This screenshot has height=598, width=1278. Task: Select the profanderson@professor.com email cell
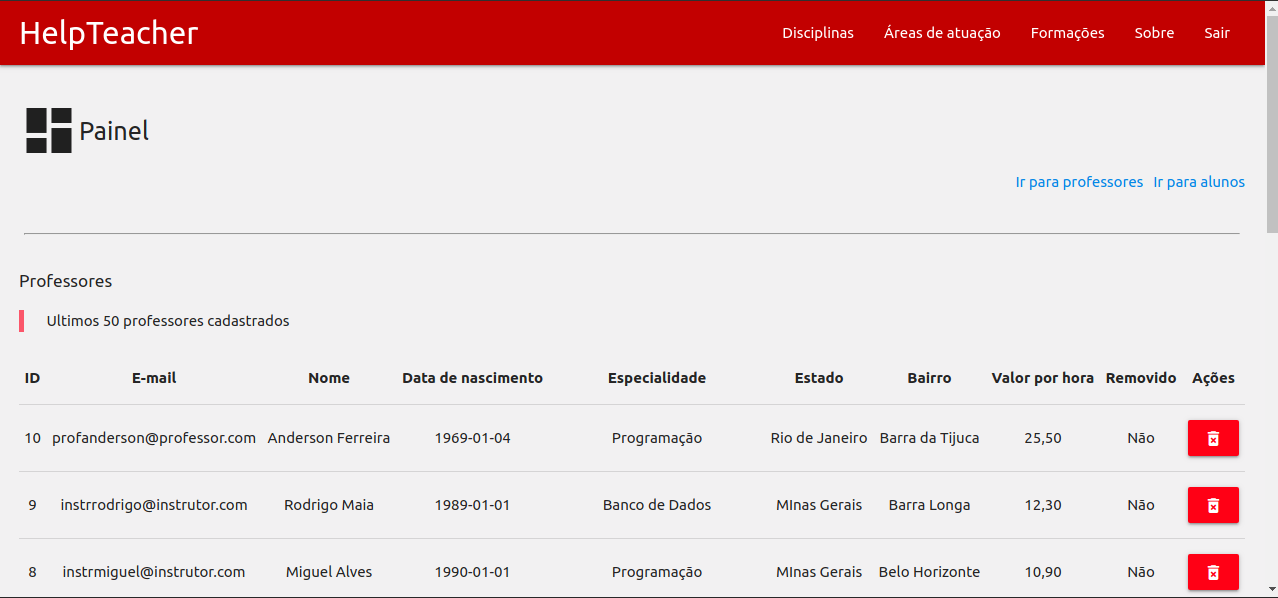154,438
